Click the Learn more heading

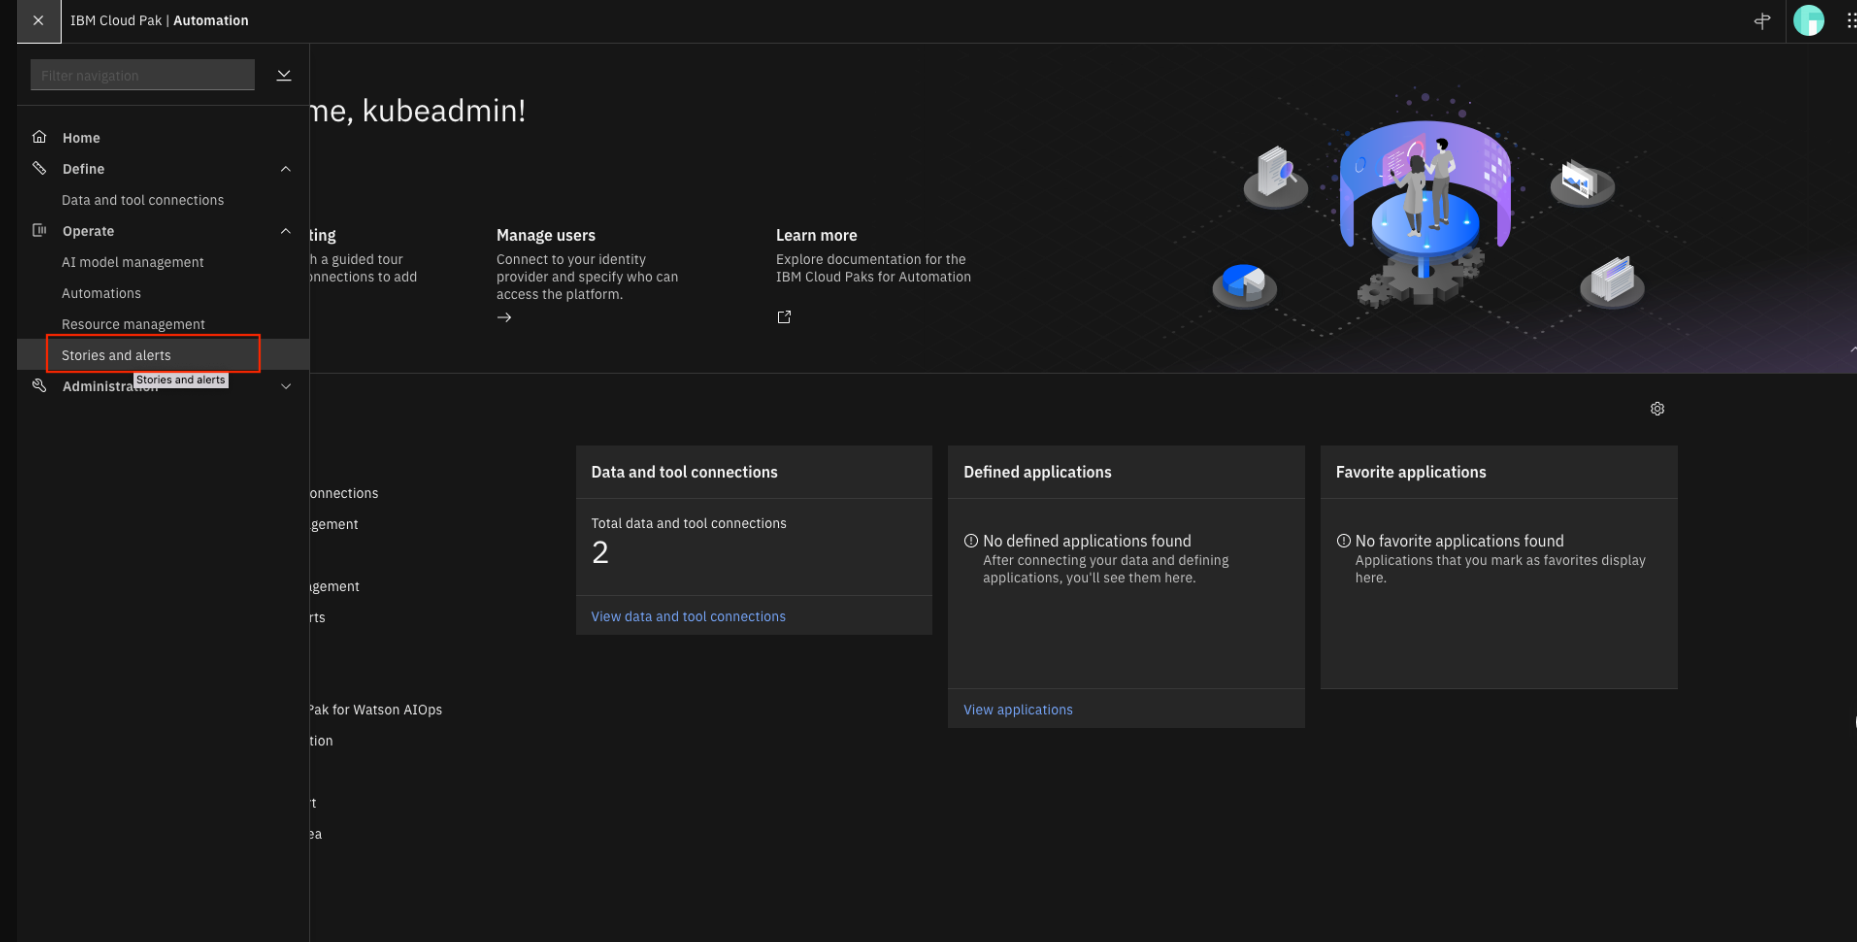click(816, 235)
